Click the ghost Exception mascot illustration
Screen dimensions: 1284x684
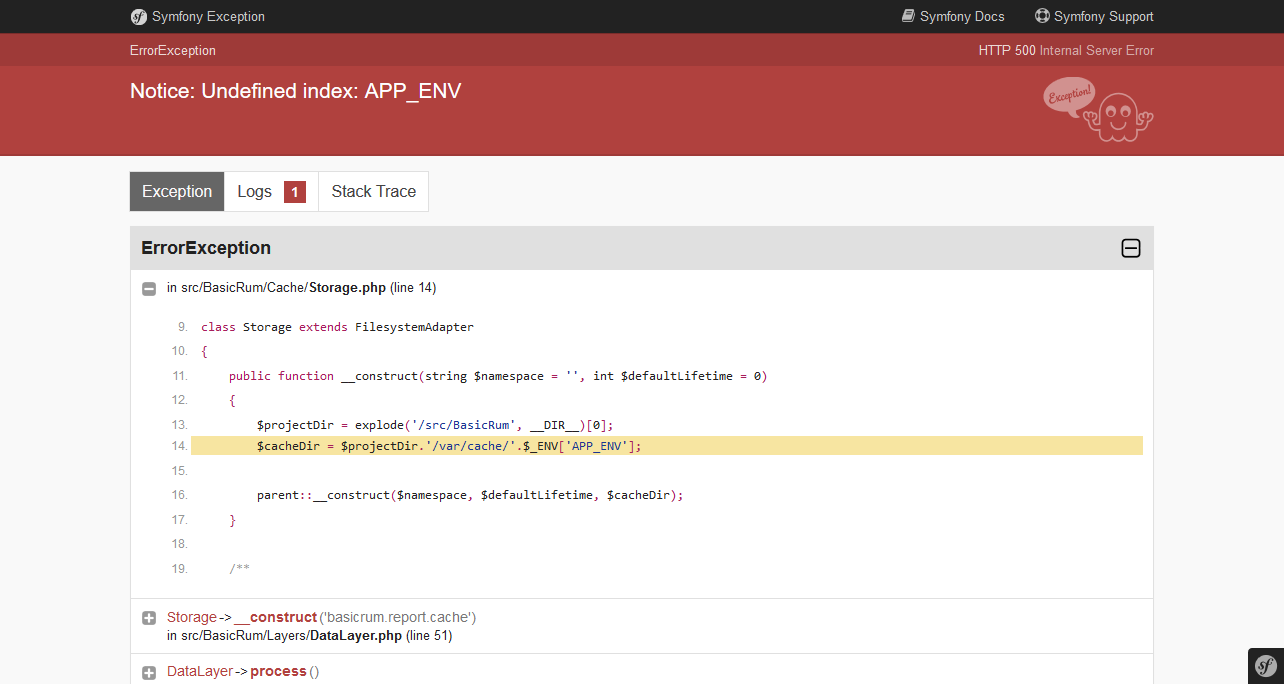(x=1097, y=110)
